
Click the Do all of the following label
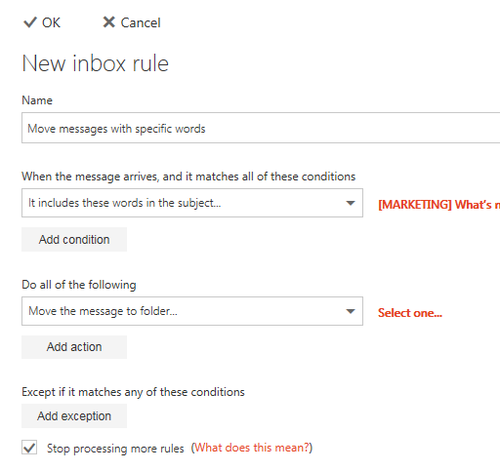point(79,285)
